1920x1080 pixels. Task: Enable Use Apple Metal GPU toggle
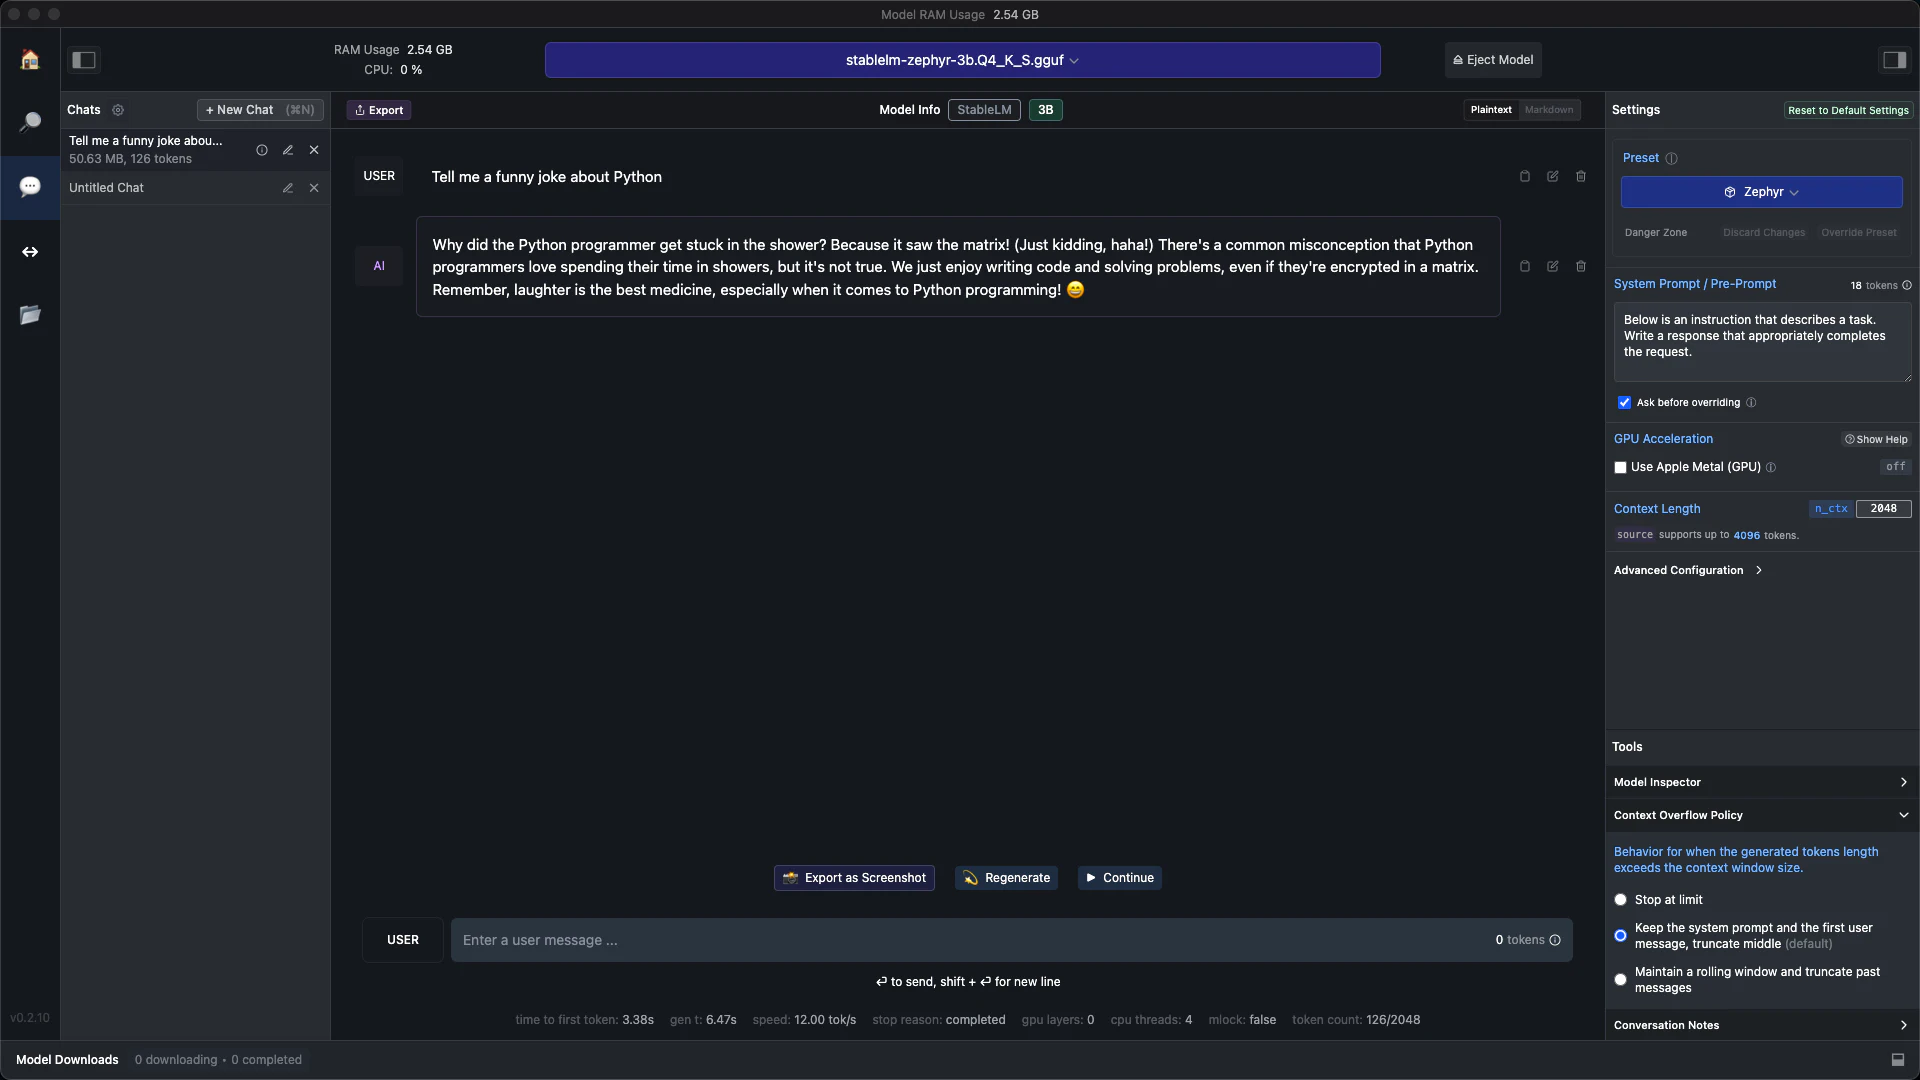pyautogui.click(x=1621, y=465)
